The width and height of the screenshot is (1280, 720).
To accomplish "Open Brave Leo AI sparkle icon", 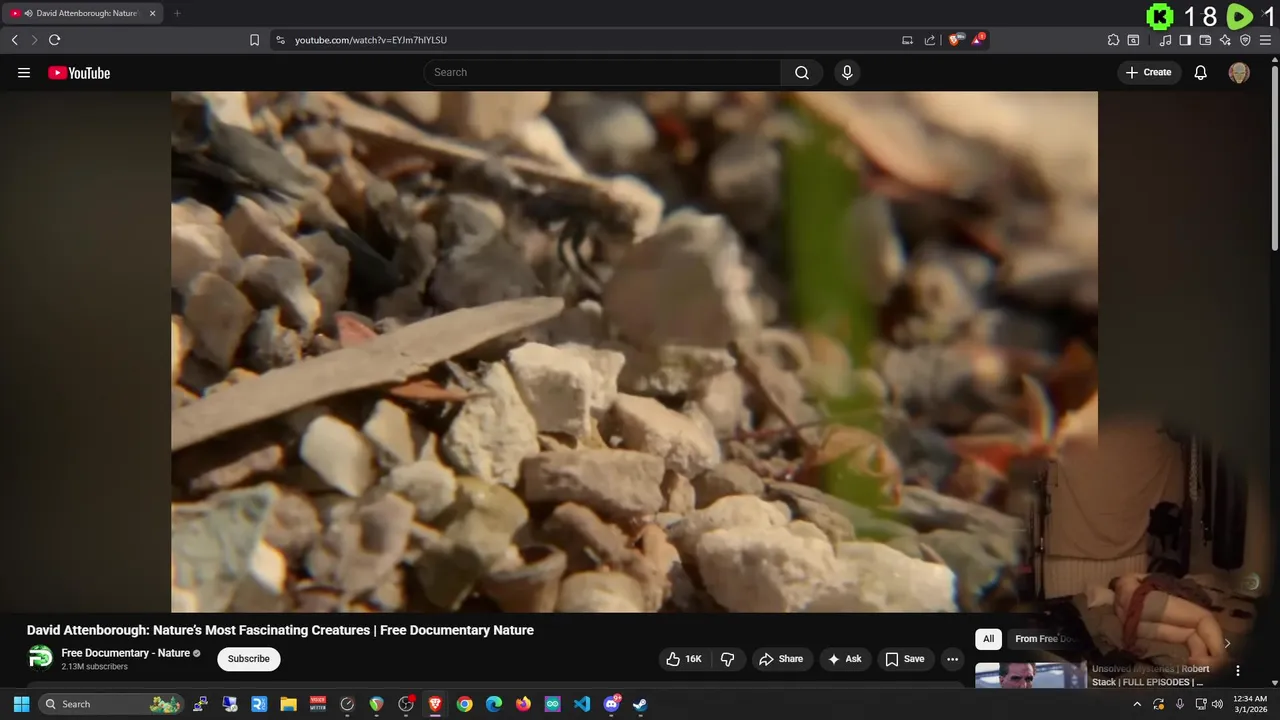I will coord(1225,40).
